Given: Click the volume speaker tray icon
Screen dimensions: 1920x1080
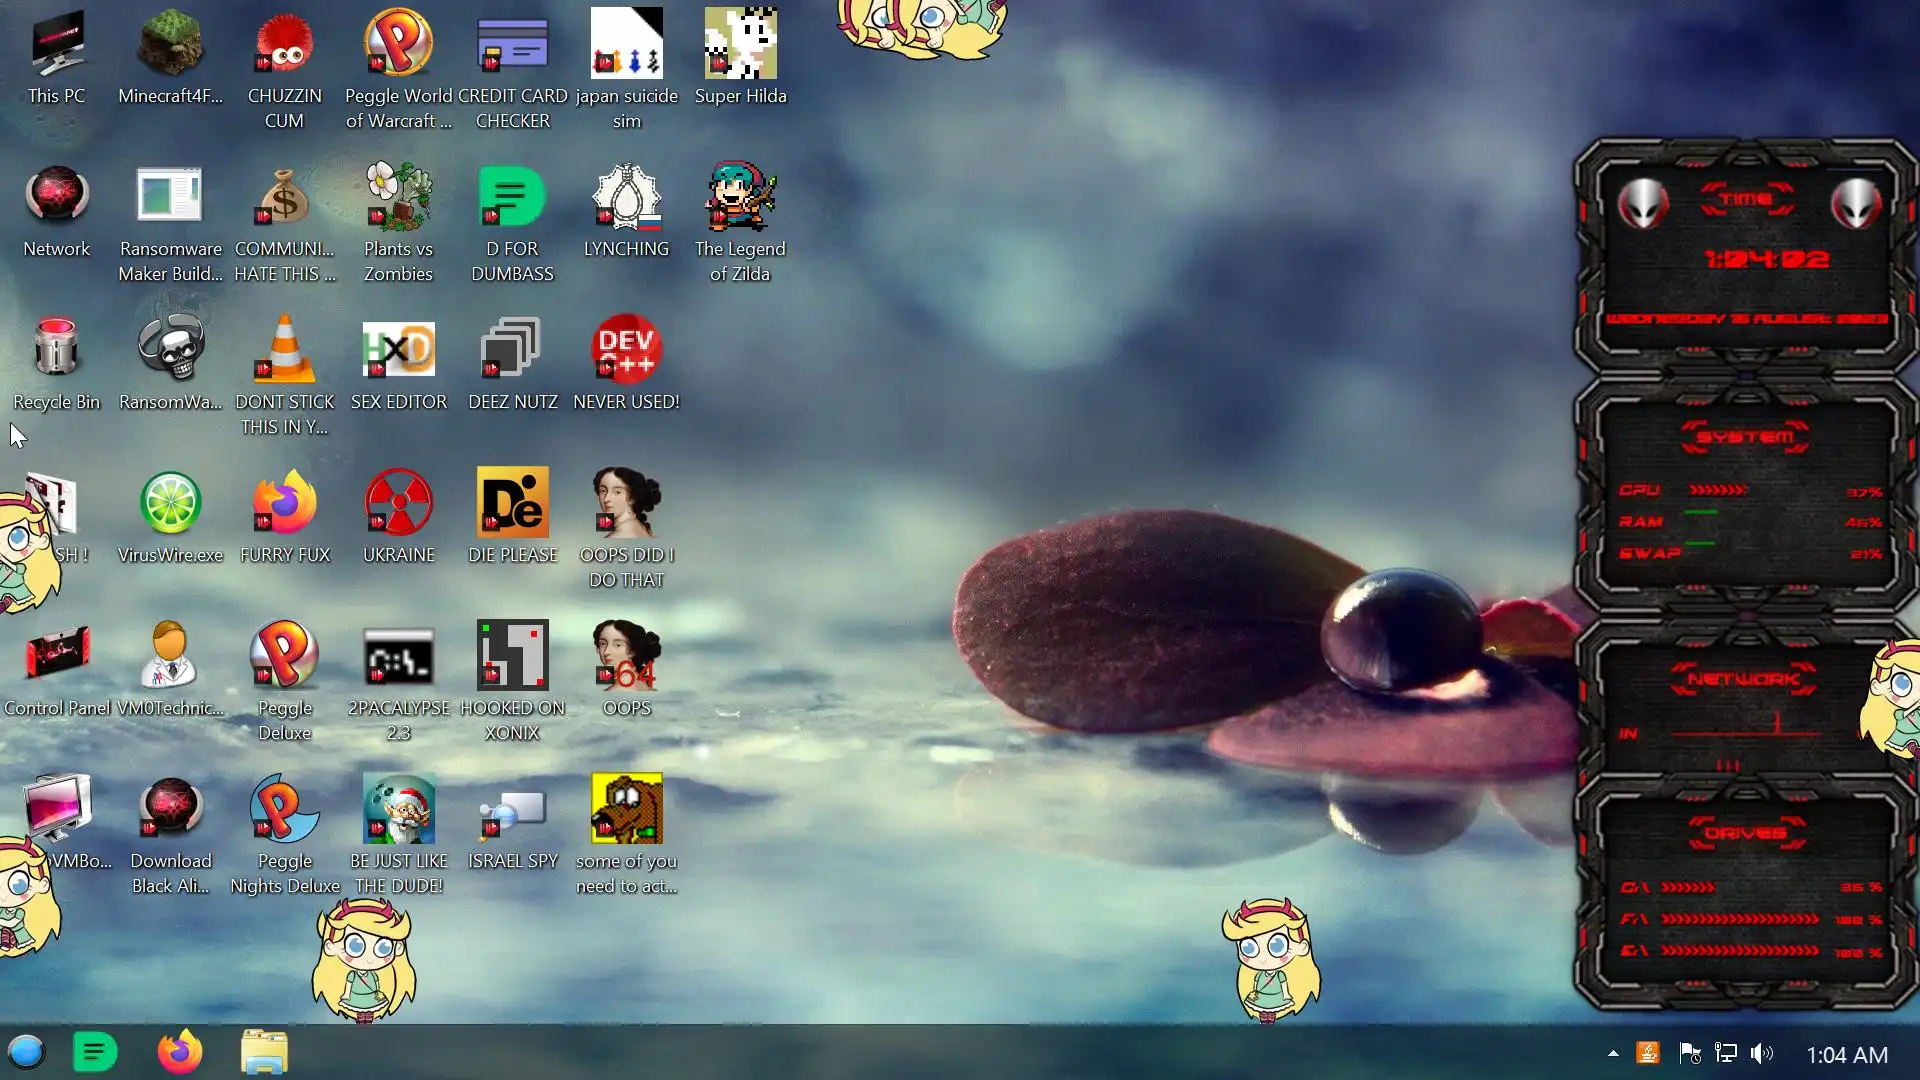Looking at the screenshot, I should 1762,1054.
